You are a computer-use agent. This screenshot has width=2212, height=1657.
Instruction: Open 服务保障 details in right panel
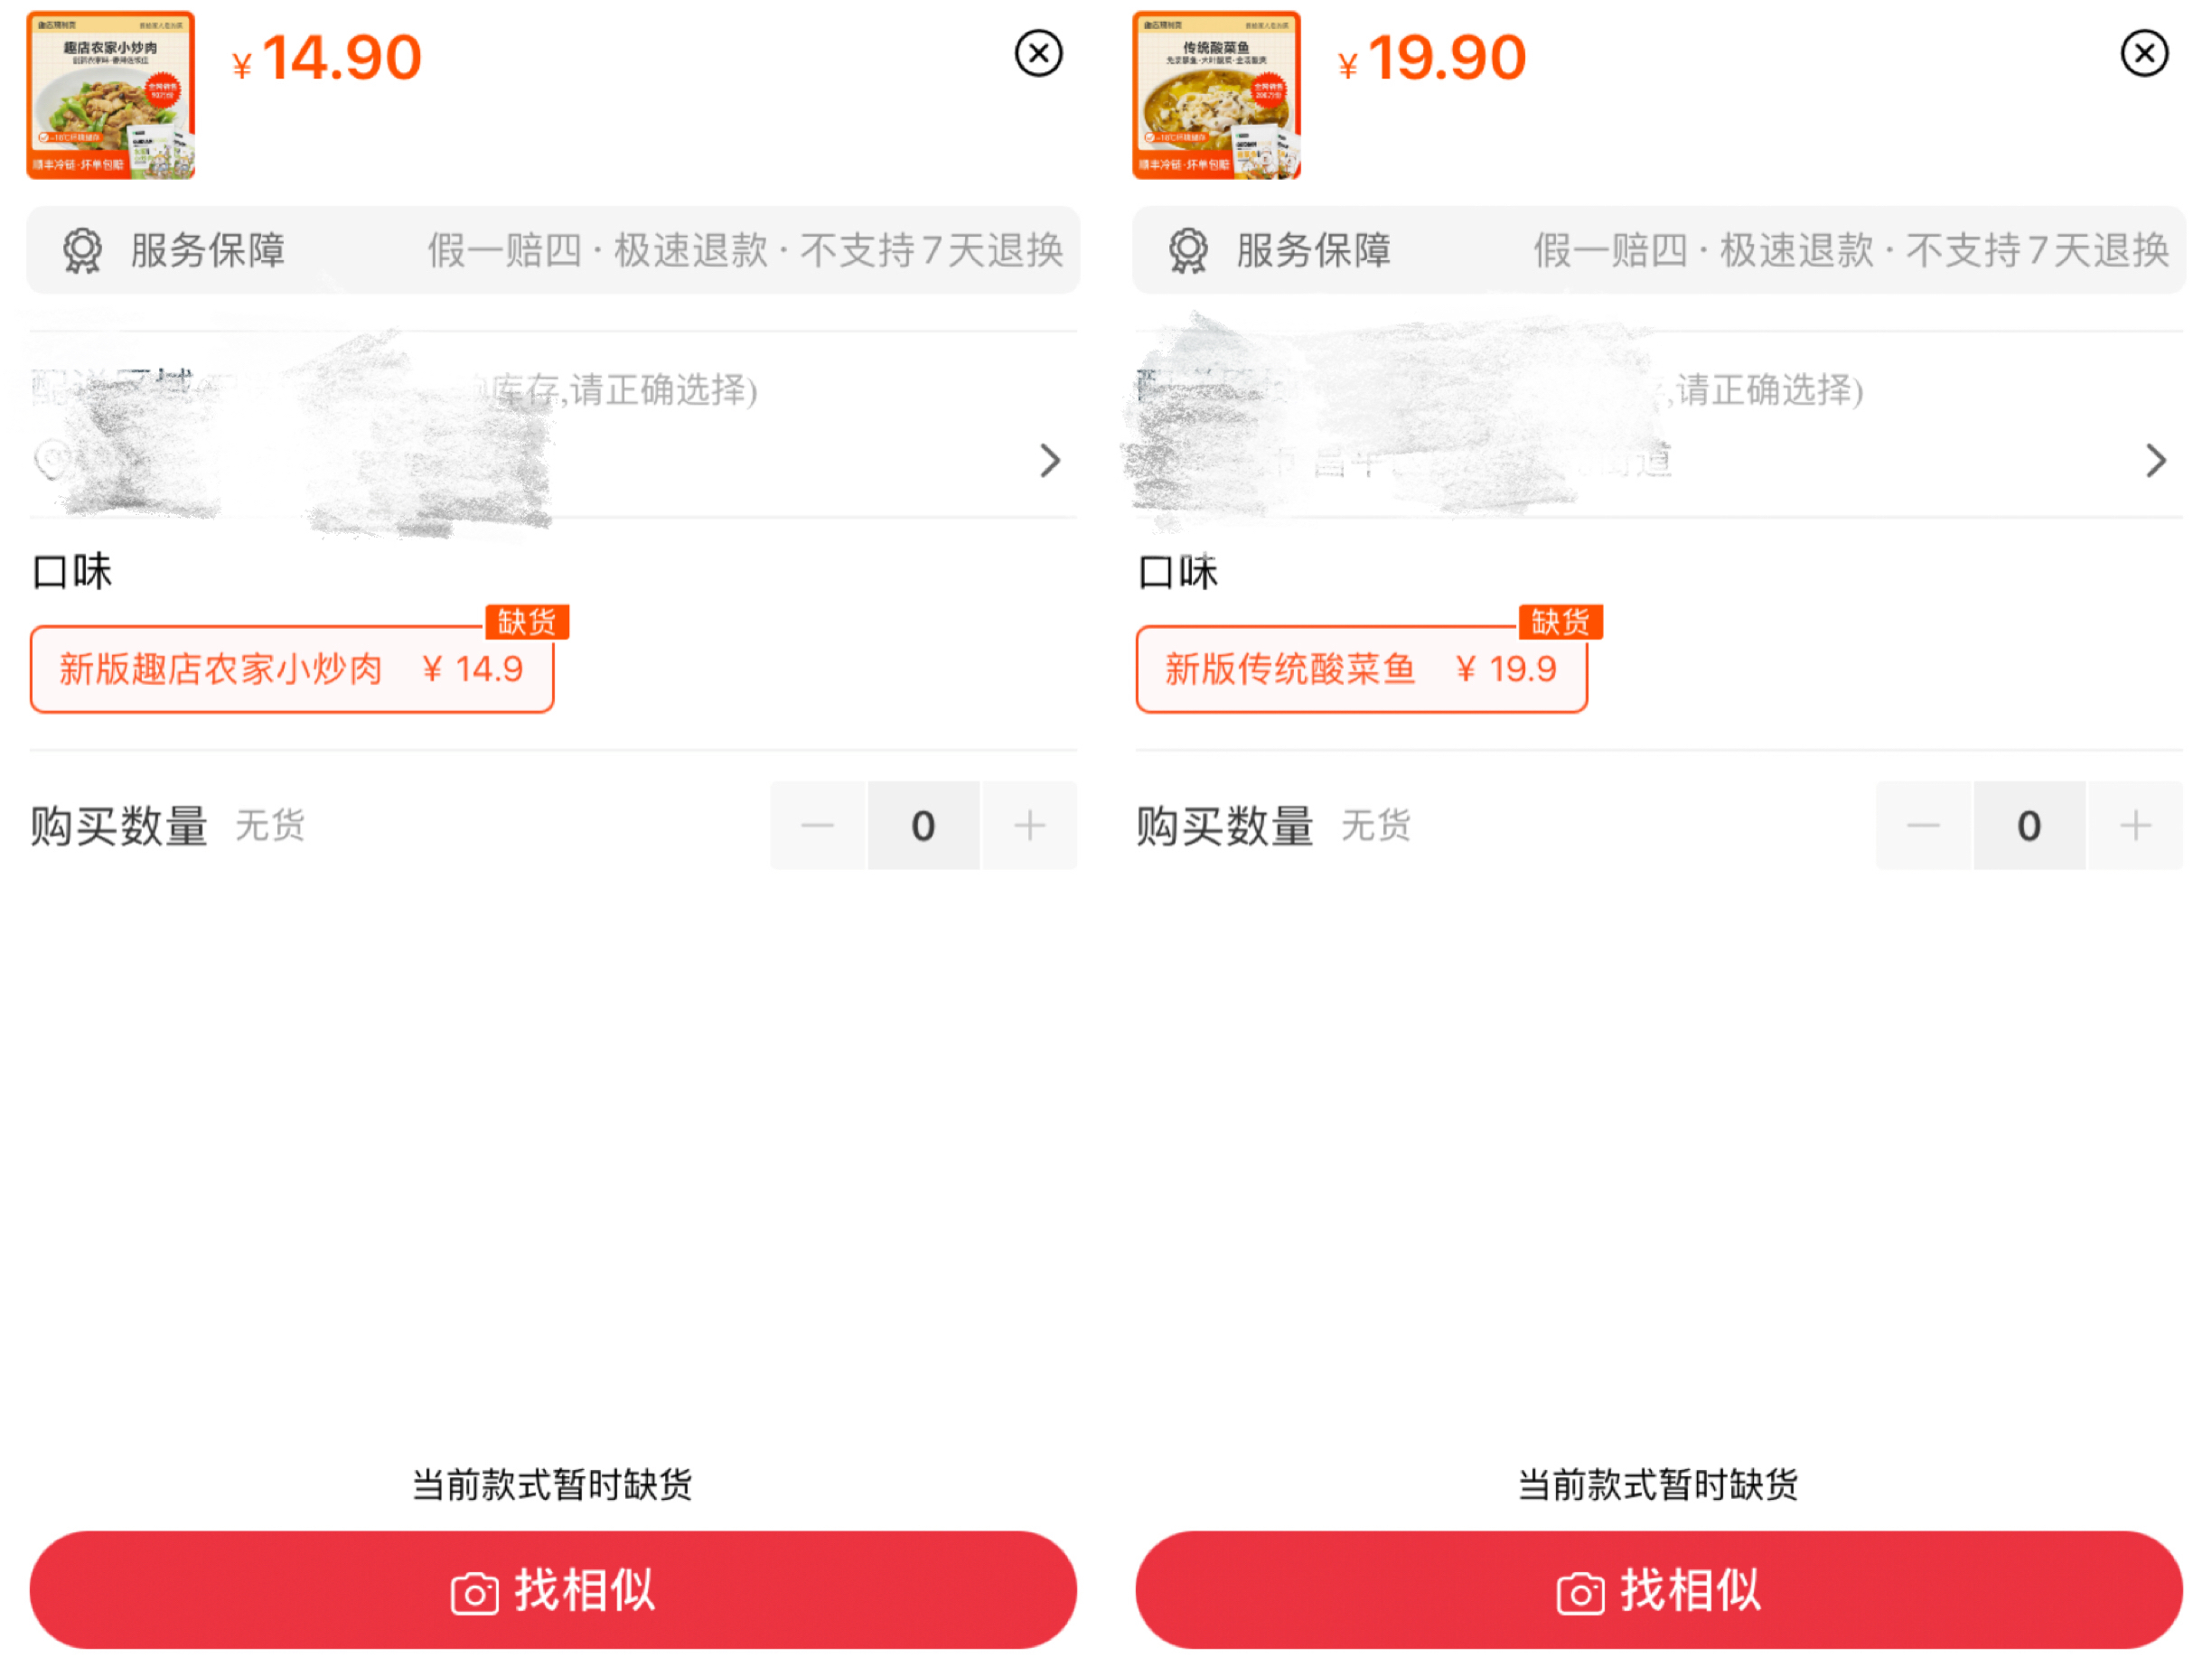click(1659, 250)
